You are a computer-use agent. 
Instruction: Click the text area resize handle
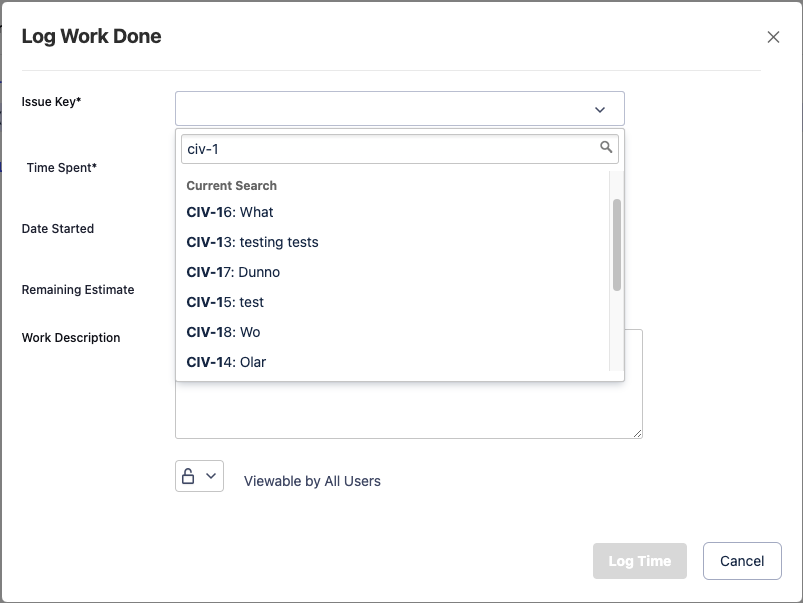pyautogui.click(x=637, y=433)
